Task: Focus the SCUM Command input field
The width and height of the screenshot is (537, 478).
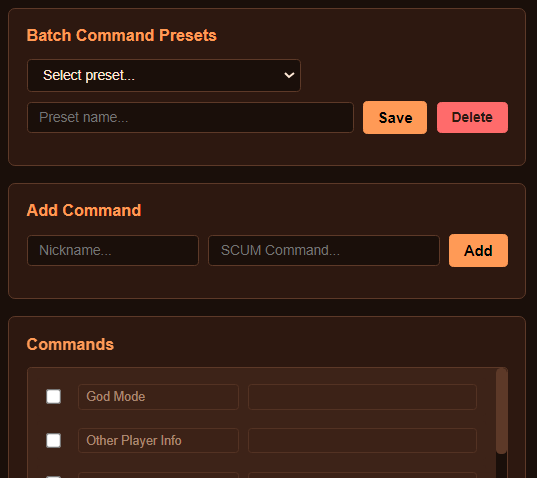Action: [x=324, y=250]
